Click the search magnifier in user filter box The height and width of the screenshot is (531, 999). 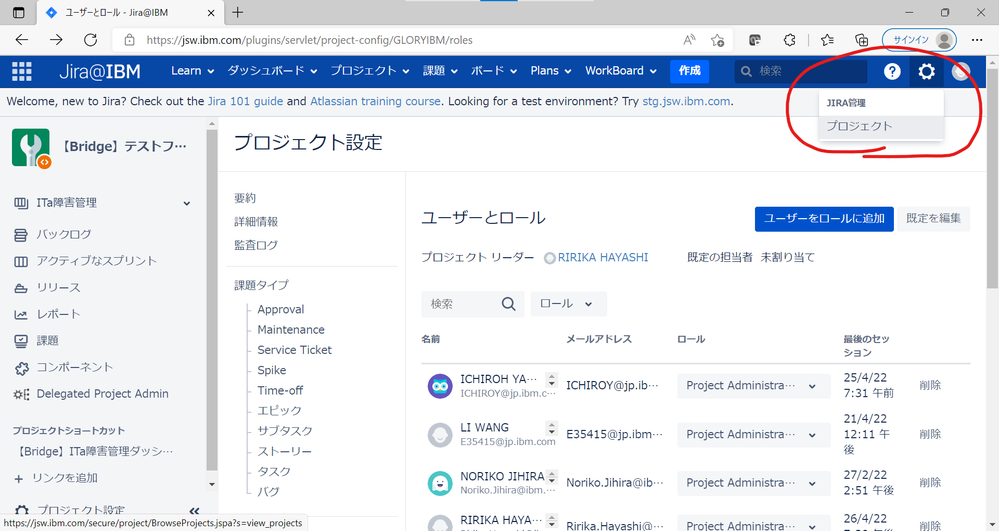coord(508,304)
